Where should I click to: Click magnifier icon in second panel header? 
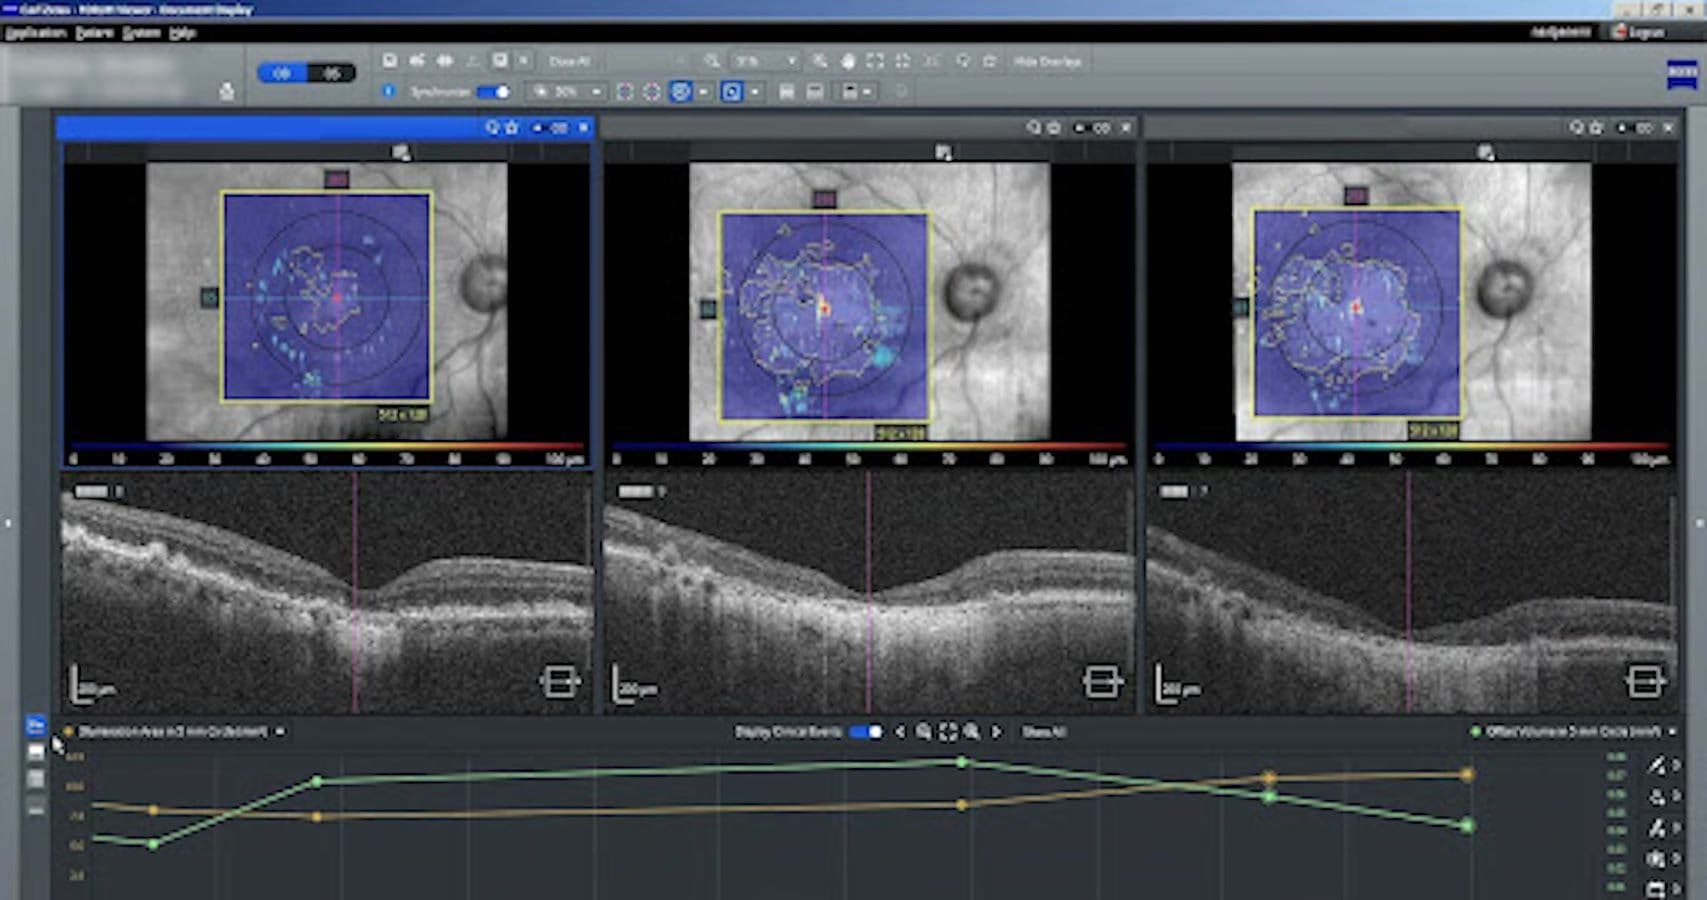click(1034, 128)
